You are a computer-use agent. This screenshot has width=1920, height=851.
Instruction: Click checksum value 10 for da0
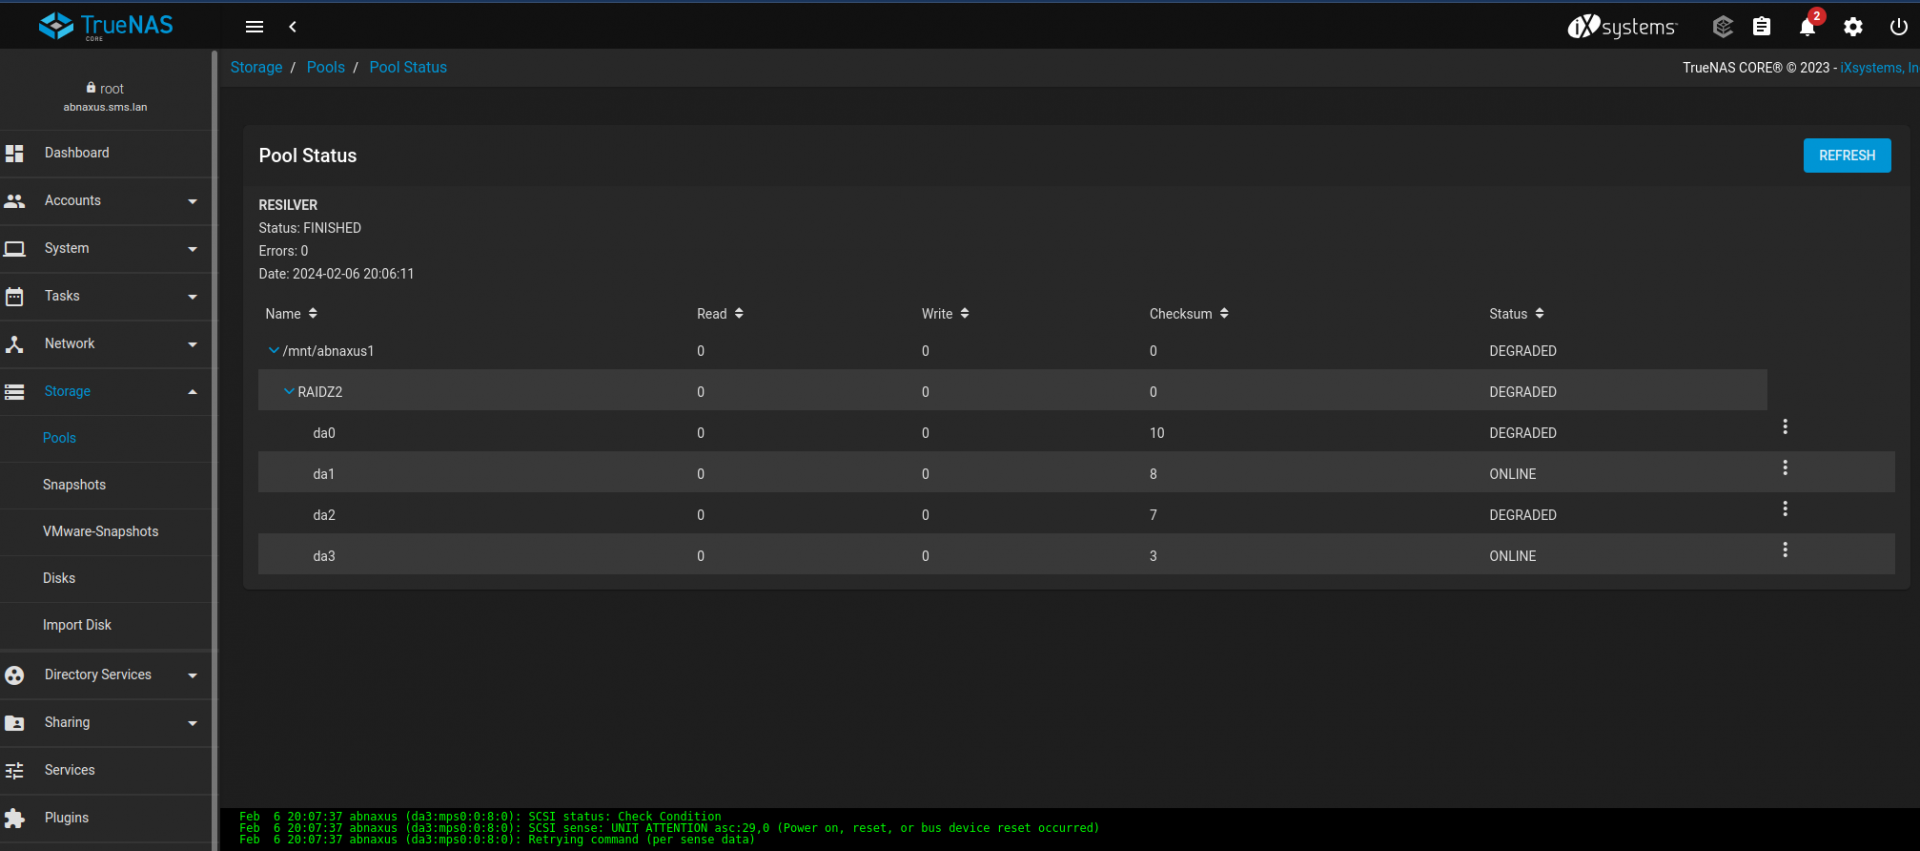(x=1157, y=433)
